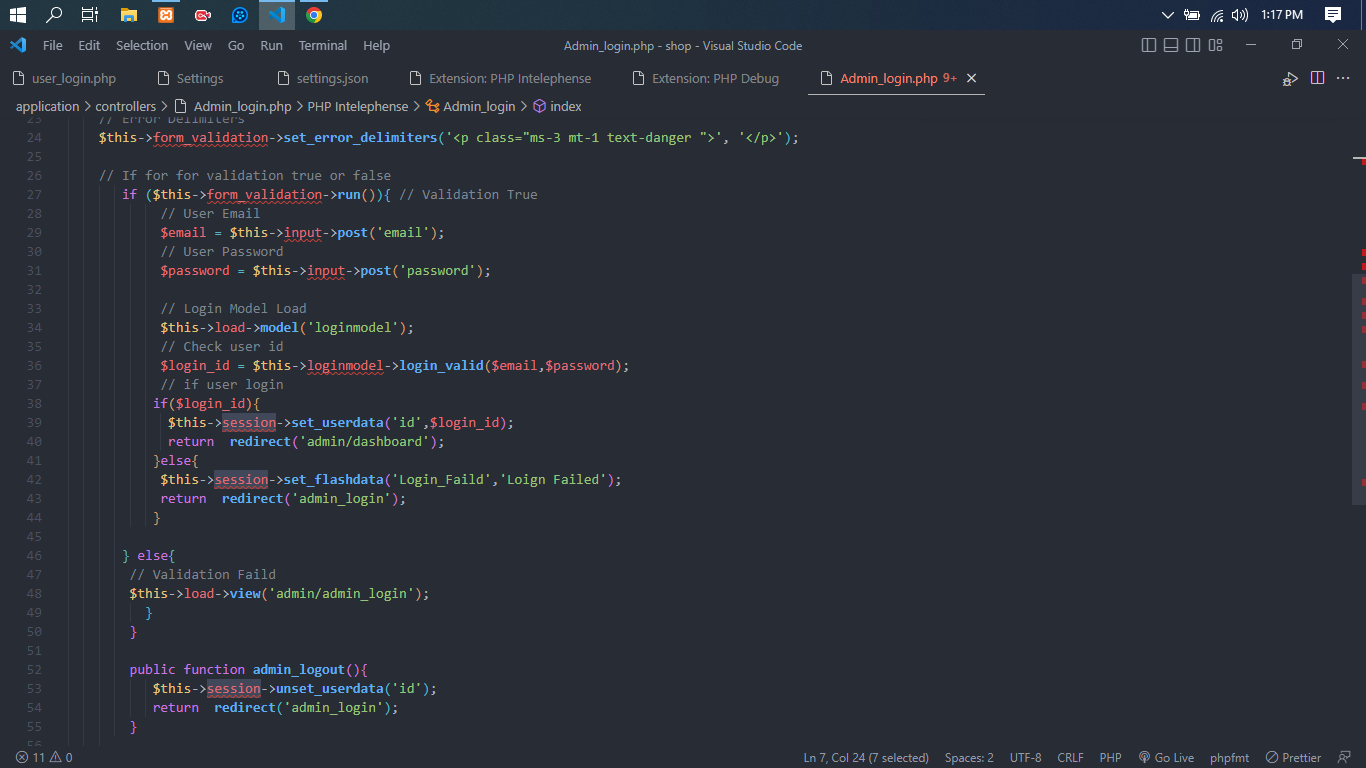Open the 1:17 PM clock flyout
Image resolution: width=1366 pixels, height=768 pixels.
click(x=1282, y=15)
